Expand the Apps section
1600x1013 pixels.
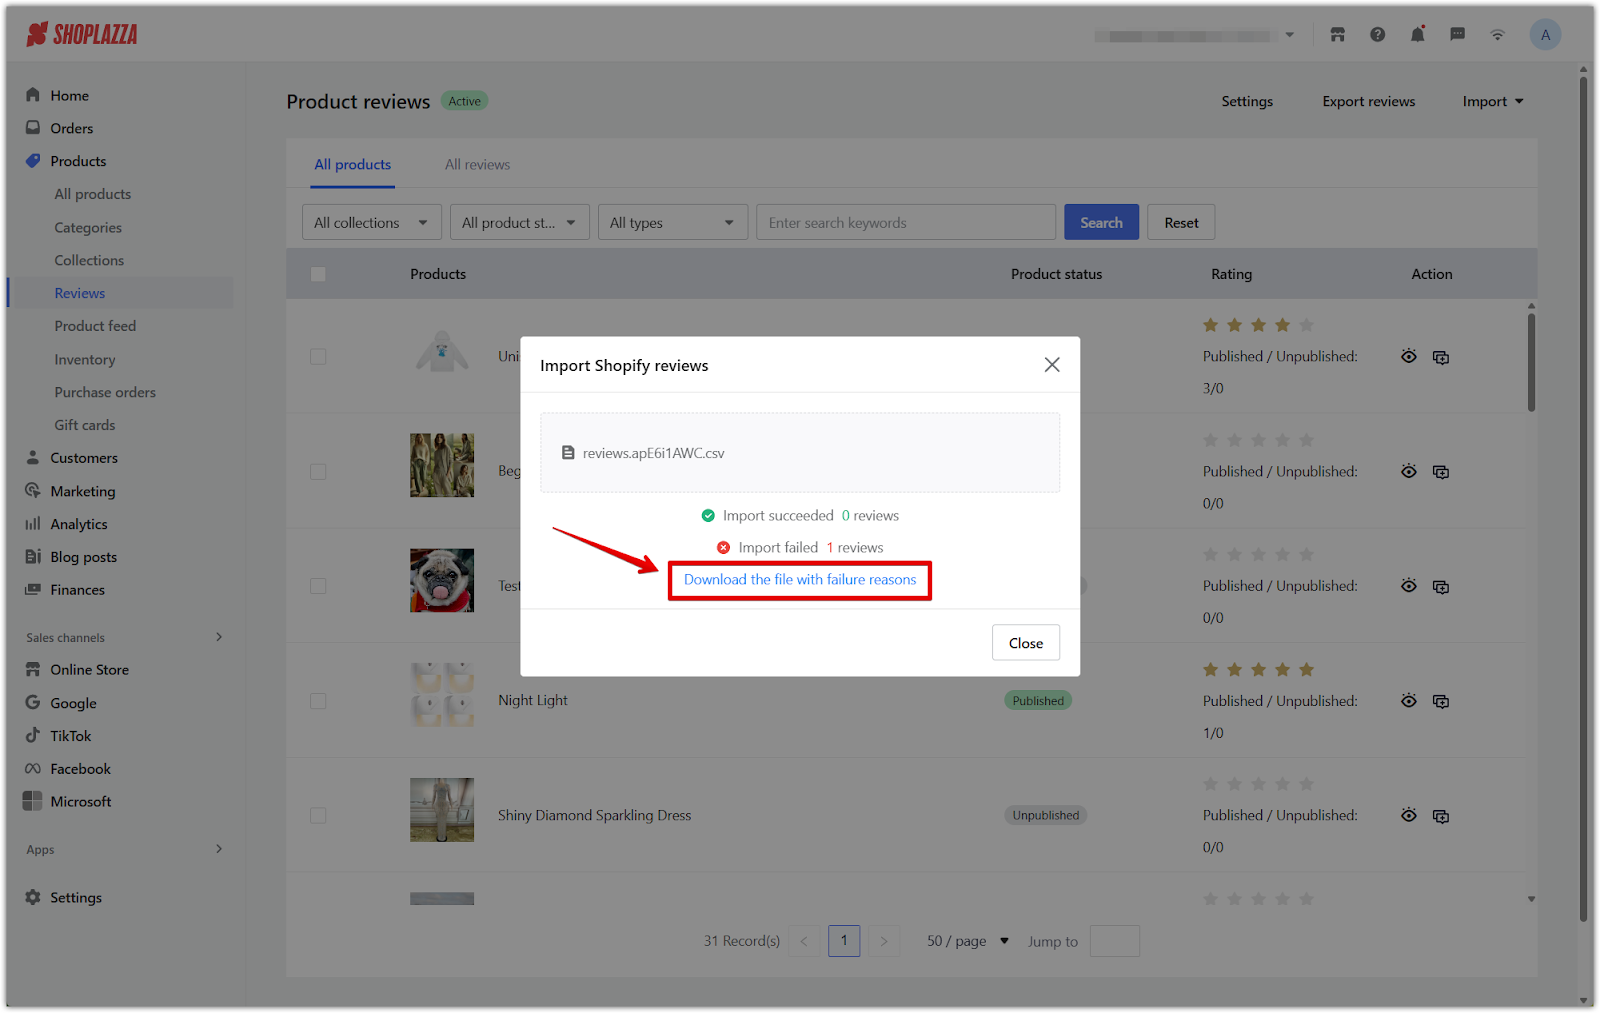(219, 850)
